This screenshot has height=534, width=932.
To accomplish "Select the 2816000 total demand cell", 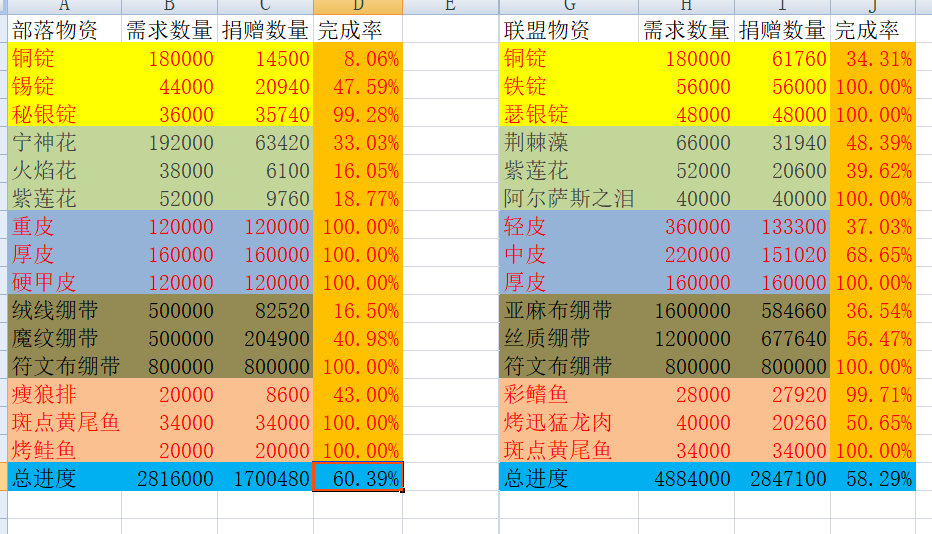I will click(x=169, y=478).
